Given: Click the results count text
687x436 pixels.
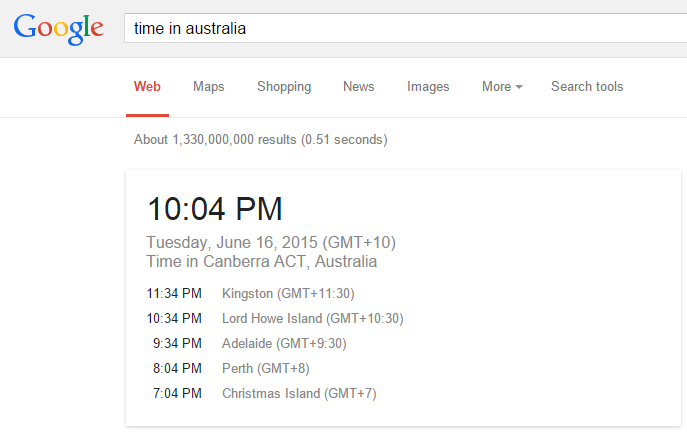Looking at the screenshot, I should point(260,140).
